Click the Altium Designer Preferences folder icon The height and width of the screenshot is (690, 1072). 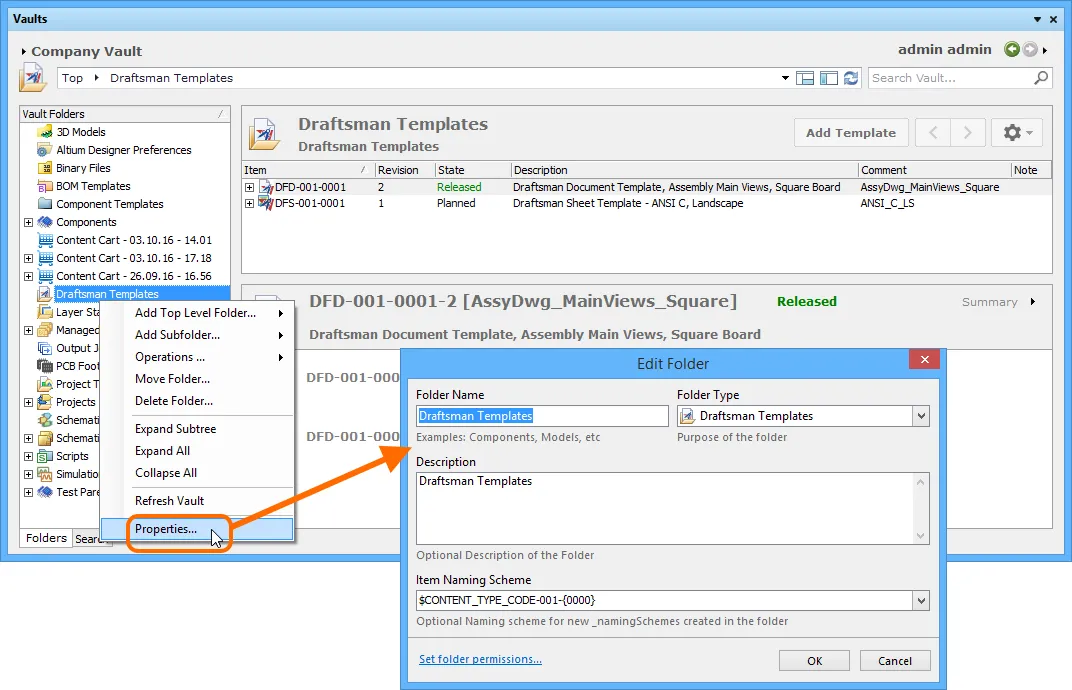[45, 150]
